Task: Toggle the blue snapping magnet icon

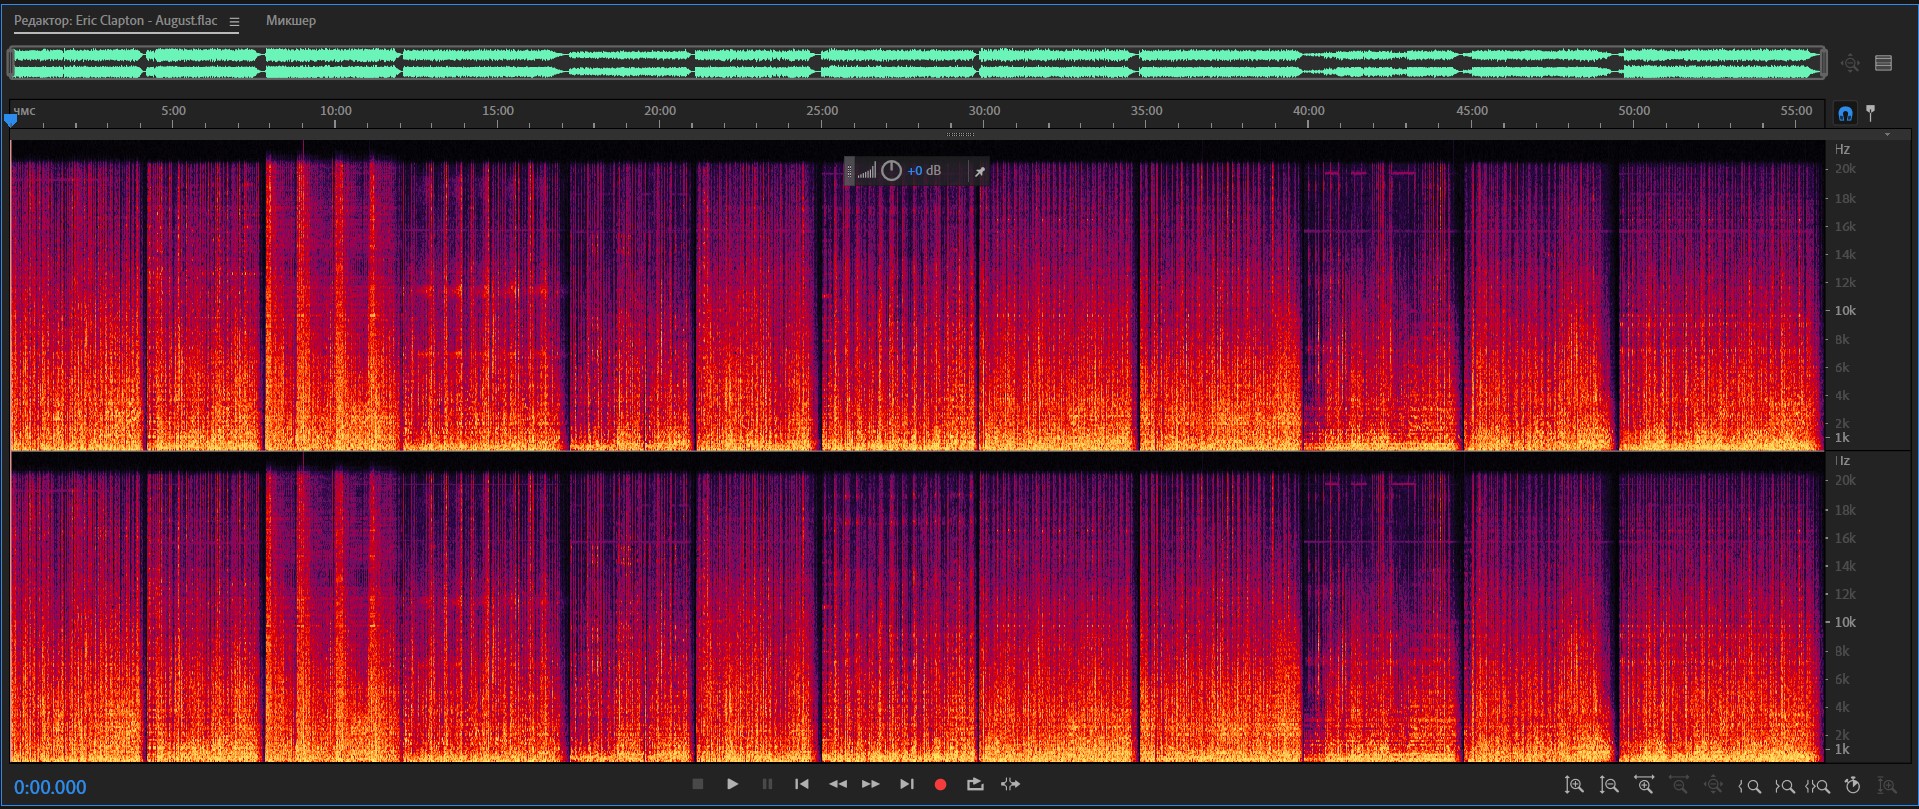Action: 1845,114
